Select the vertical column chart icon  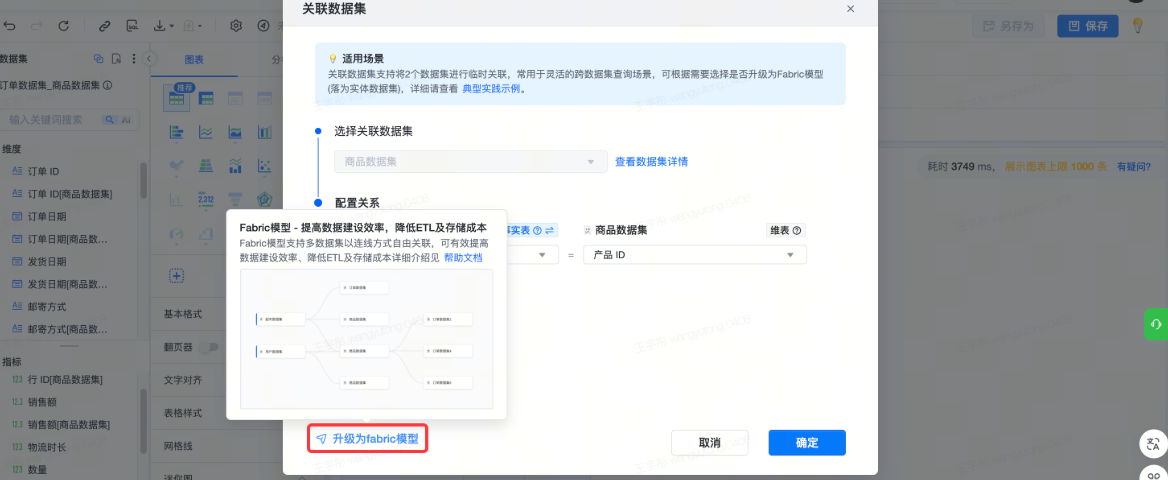[x=264, y=133]
